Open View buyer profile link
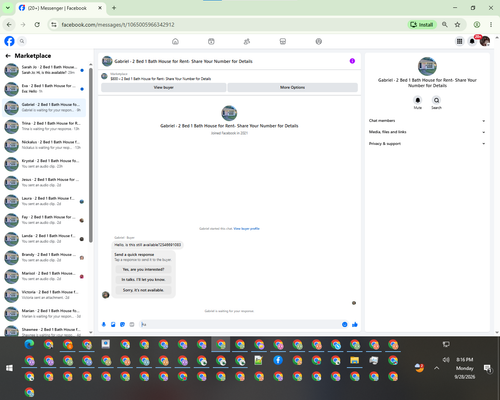 246,229
